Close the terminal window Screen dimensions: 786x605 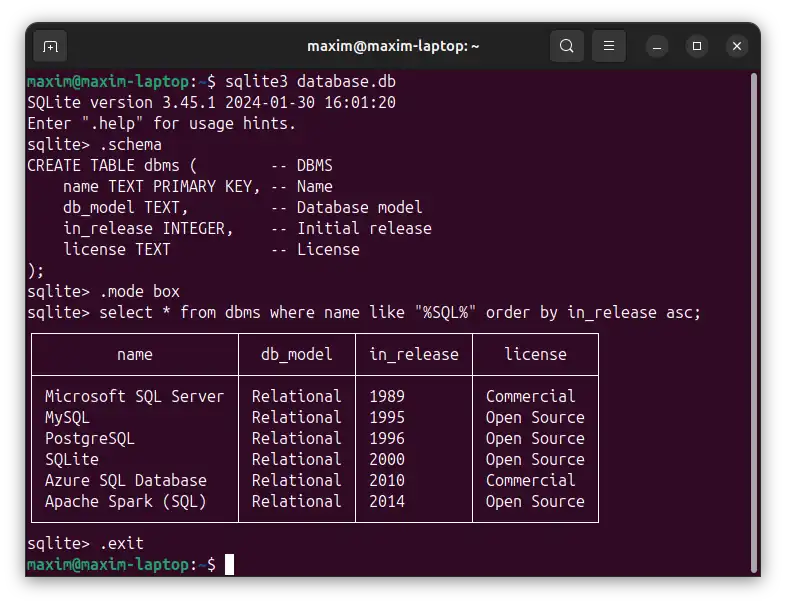pyautogui.click(x=737, y=46)
